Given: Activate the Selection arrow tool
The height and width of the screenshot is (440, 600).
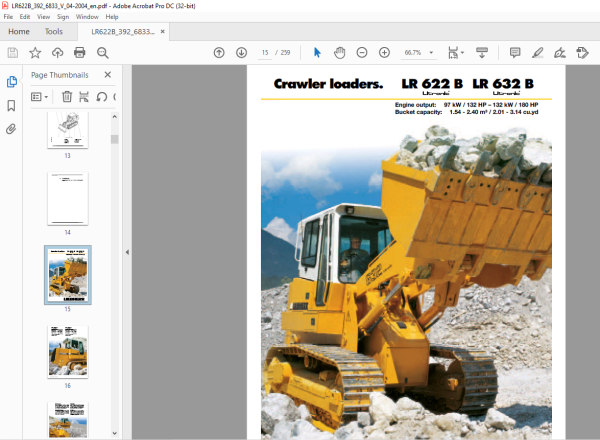Looking at the screenshot, I should (x=317, y=53).
